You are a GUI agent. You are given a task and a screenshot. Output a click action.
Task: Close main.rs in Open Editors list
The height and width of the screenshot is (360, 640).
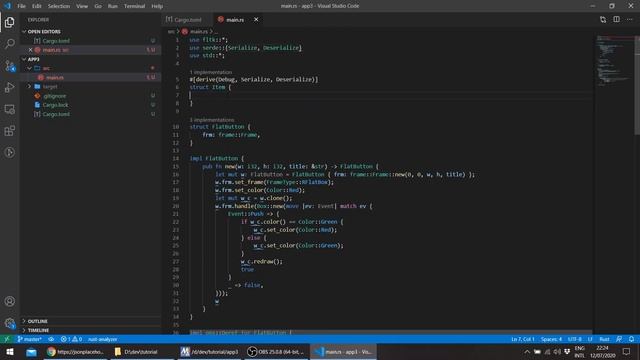30,50
